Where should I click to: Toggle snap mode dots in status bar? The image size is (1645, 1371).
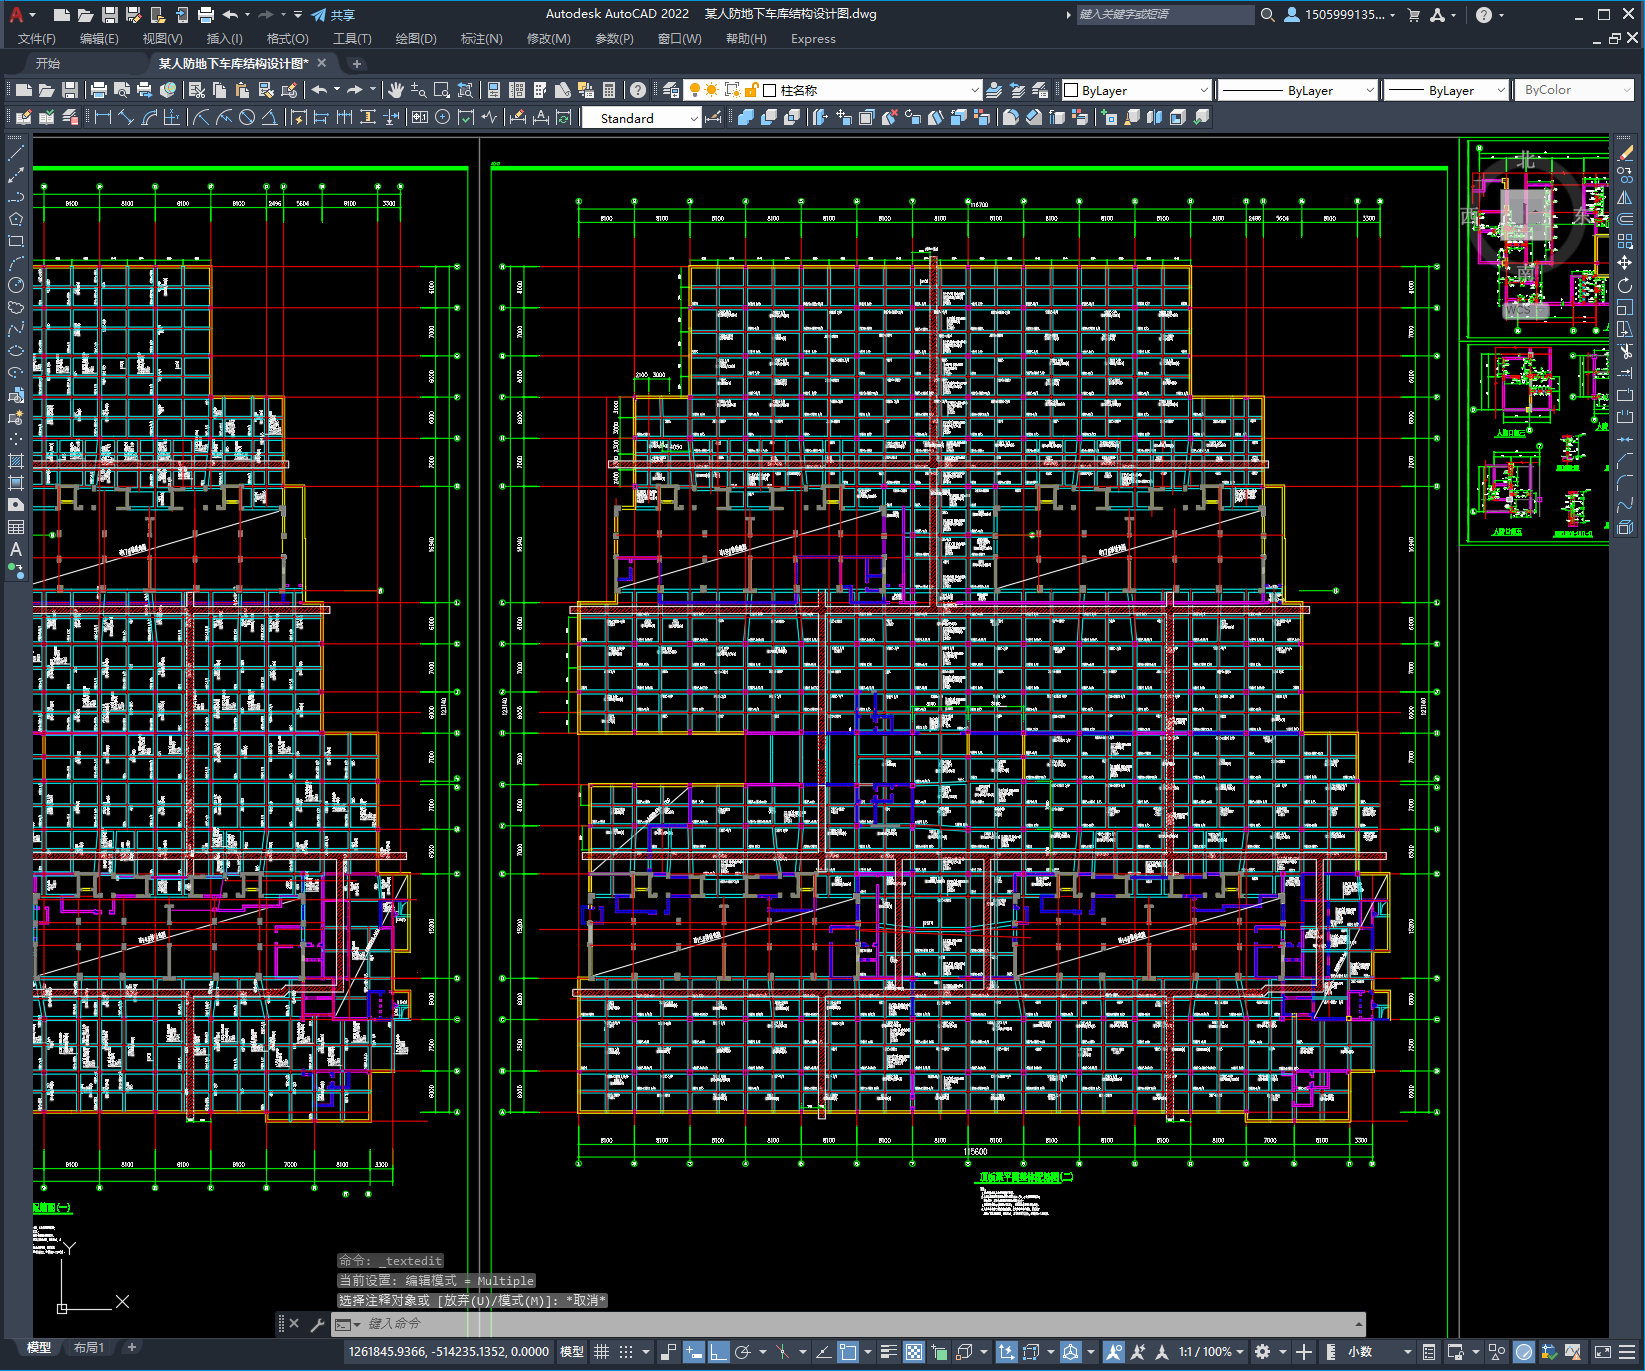(x=626, y=1352)
